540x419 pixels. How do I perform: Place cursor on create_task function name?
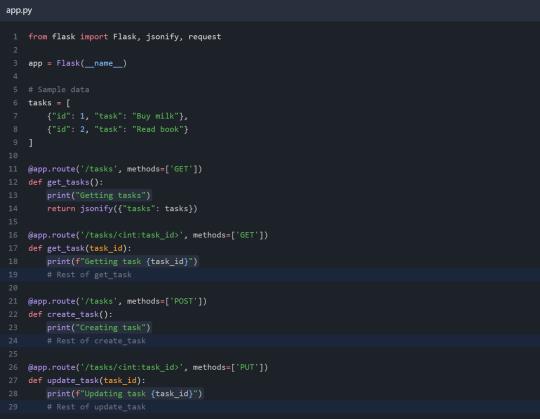click(73, 314)
